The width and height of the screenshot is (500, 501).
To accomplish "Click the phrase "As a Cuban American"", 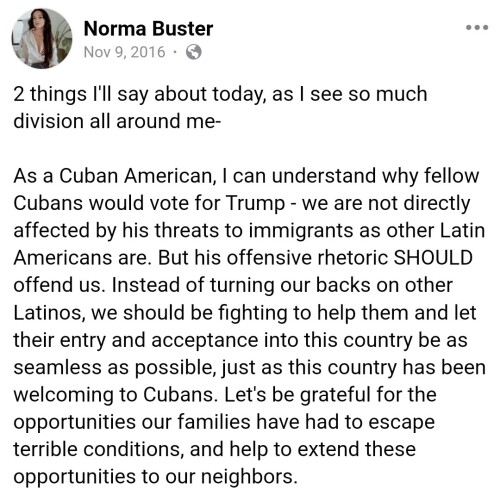I will 113,176.
